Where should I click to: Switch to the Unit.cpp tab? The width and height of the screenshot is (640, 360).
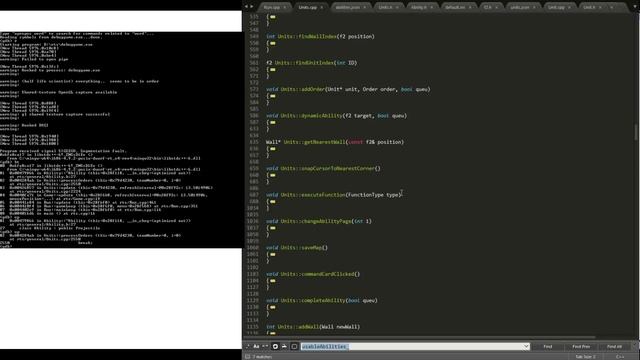coord(556,7)
